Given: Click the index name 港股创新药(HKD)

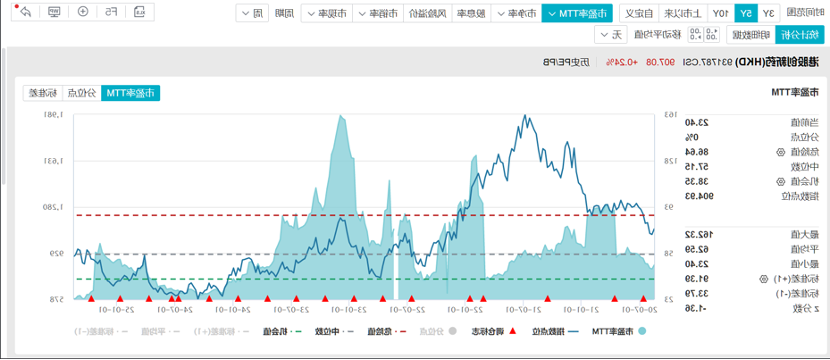Looking at the screenshot, I should point(777,62).
